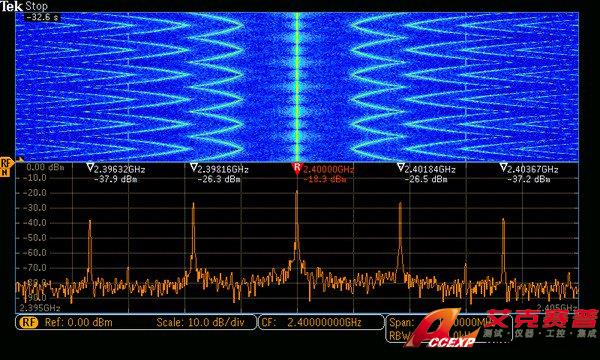Image resolution: width=600 pixels, height=360 pixels.
Task: Open the Ref: 0.00 dBm setting
Action: click(x=79, y=322)
